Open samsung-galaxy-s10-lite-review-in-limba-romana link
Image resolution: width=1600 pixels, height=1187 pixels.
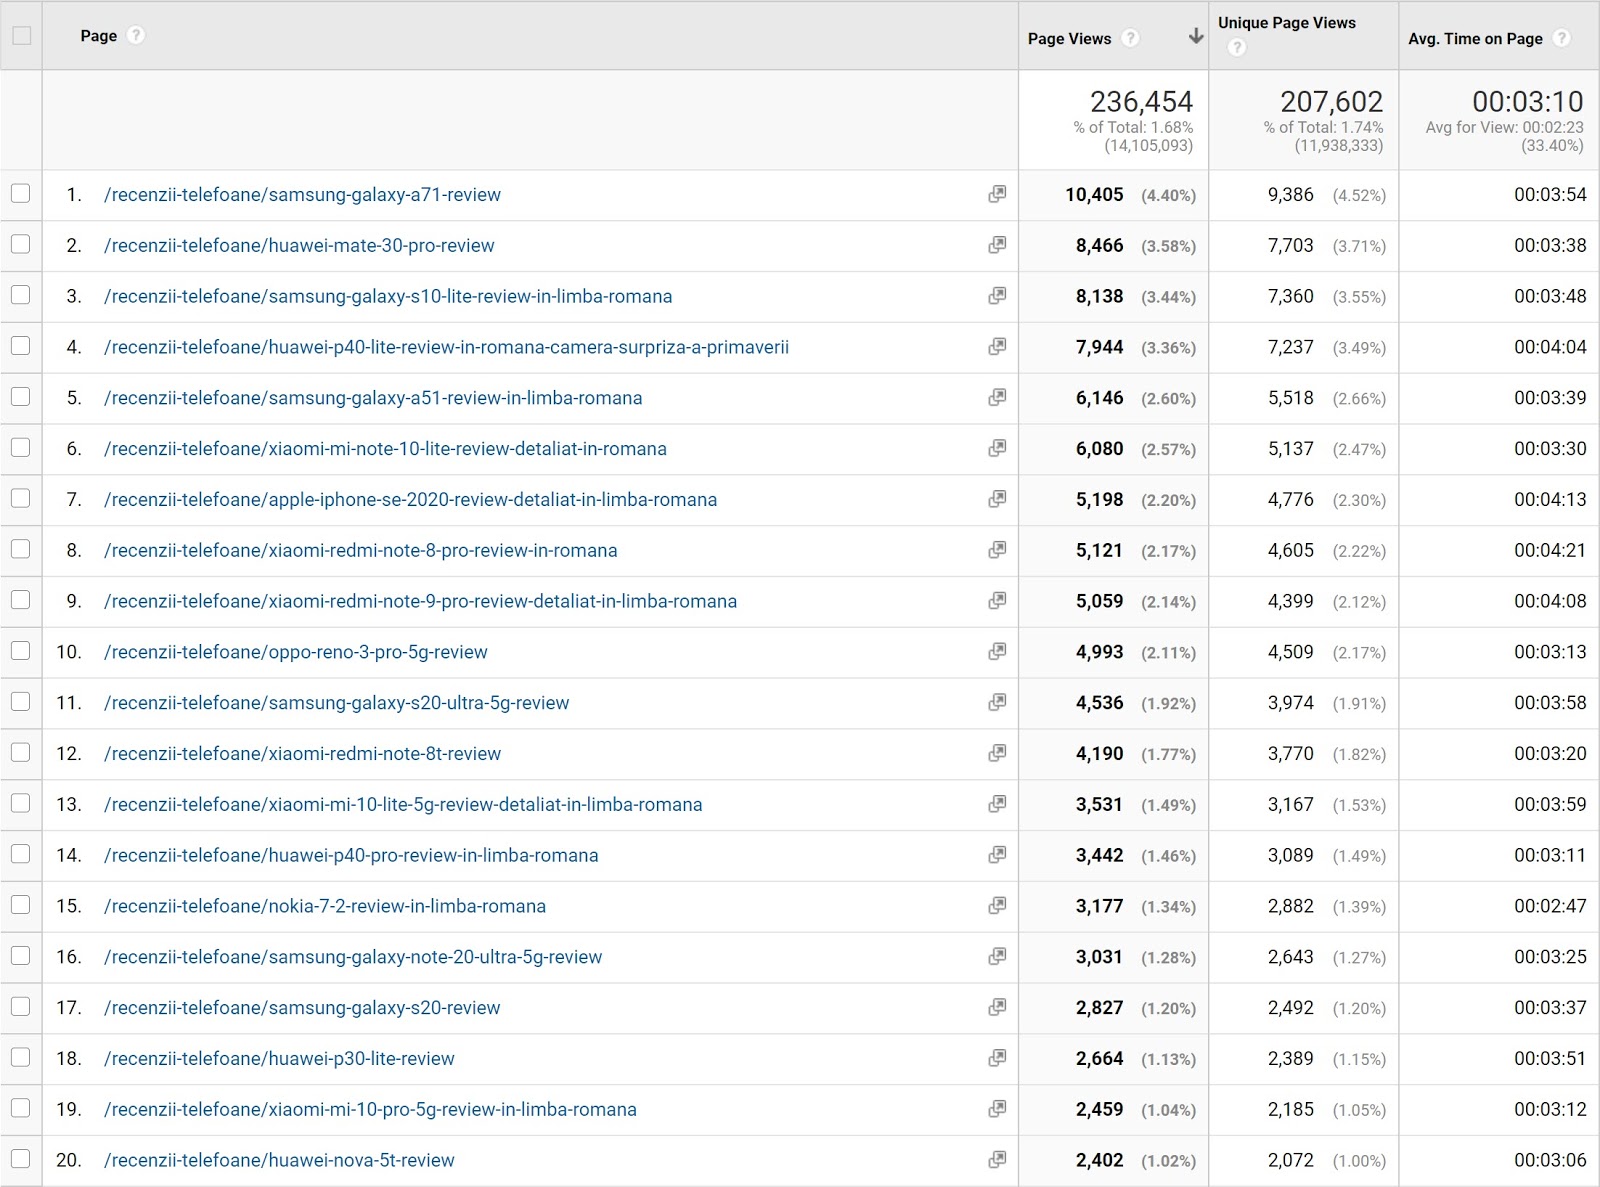tap(388, 297)
